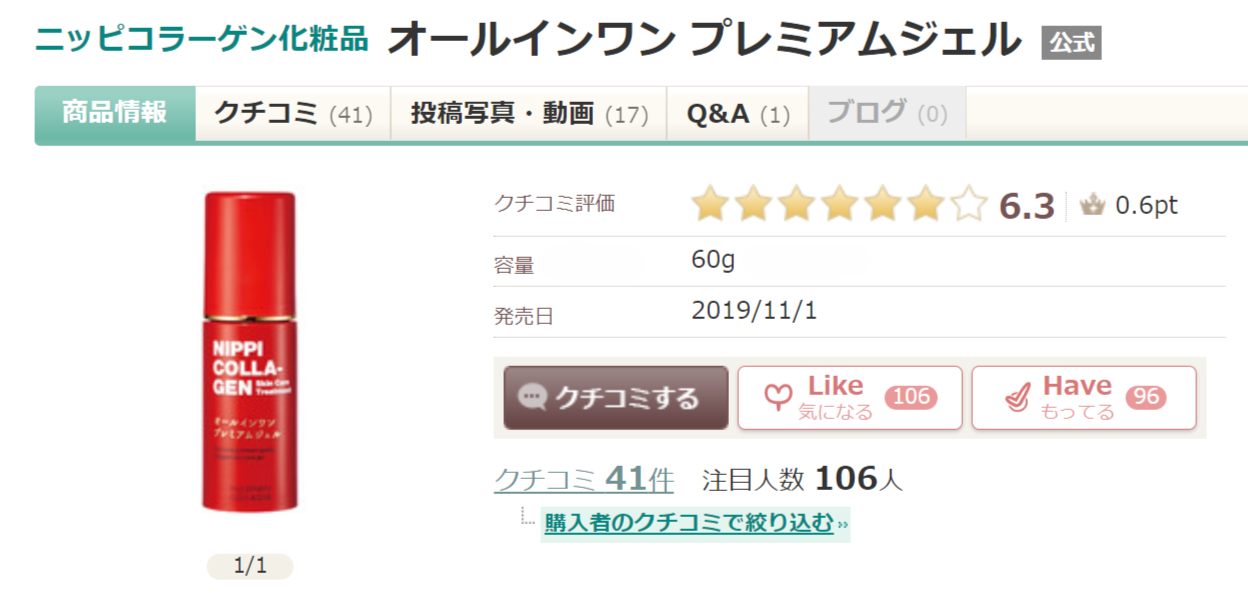Image resolution: width=1248 pixels, height=606 pixels.
Task: Open the 商品情報 tab
Action: 115,113
